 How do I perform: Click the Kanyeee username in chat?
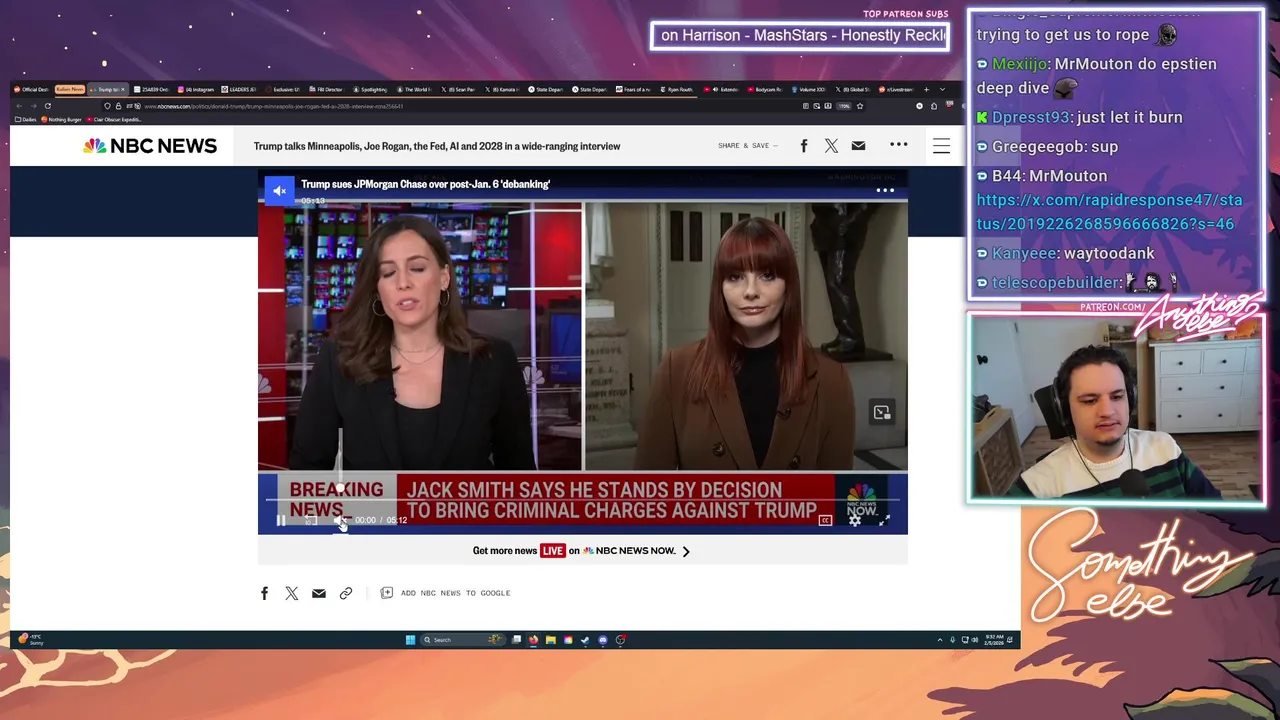coord(1024,254)
